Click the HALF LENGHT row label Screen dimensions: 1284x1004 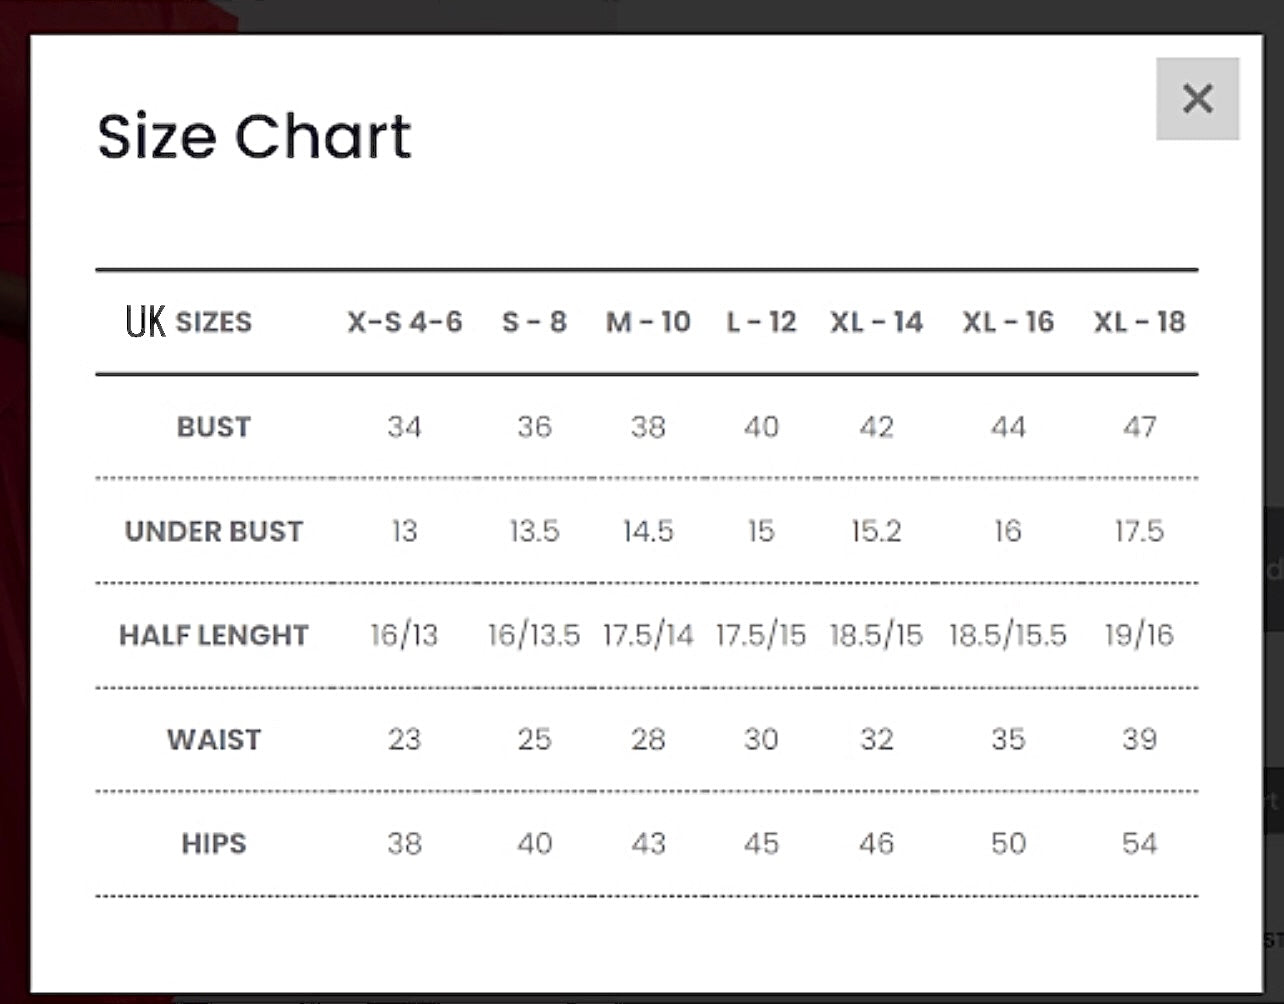213,635
